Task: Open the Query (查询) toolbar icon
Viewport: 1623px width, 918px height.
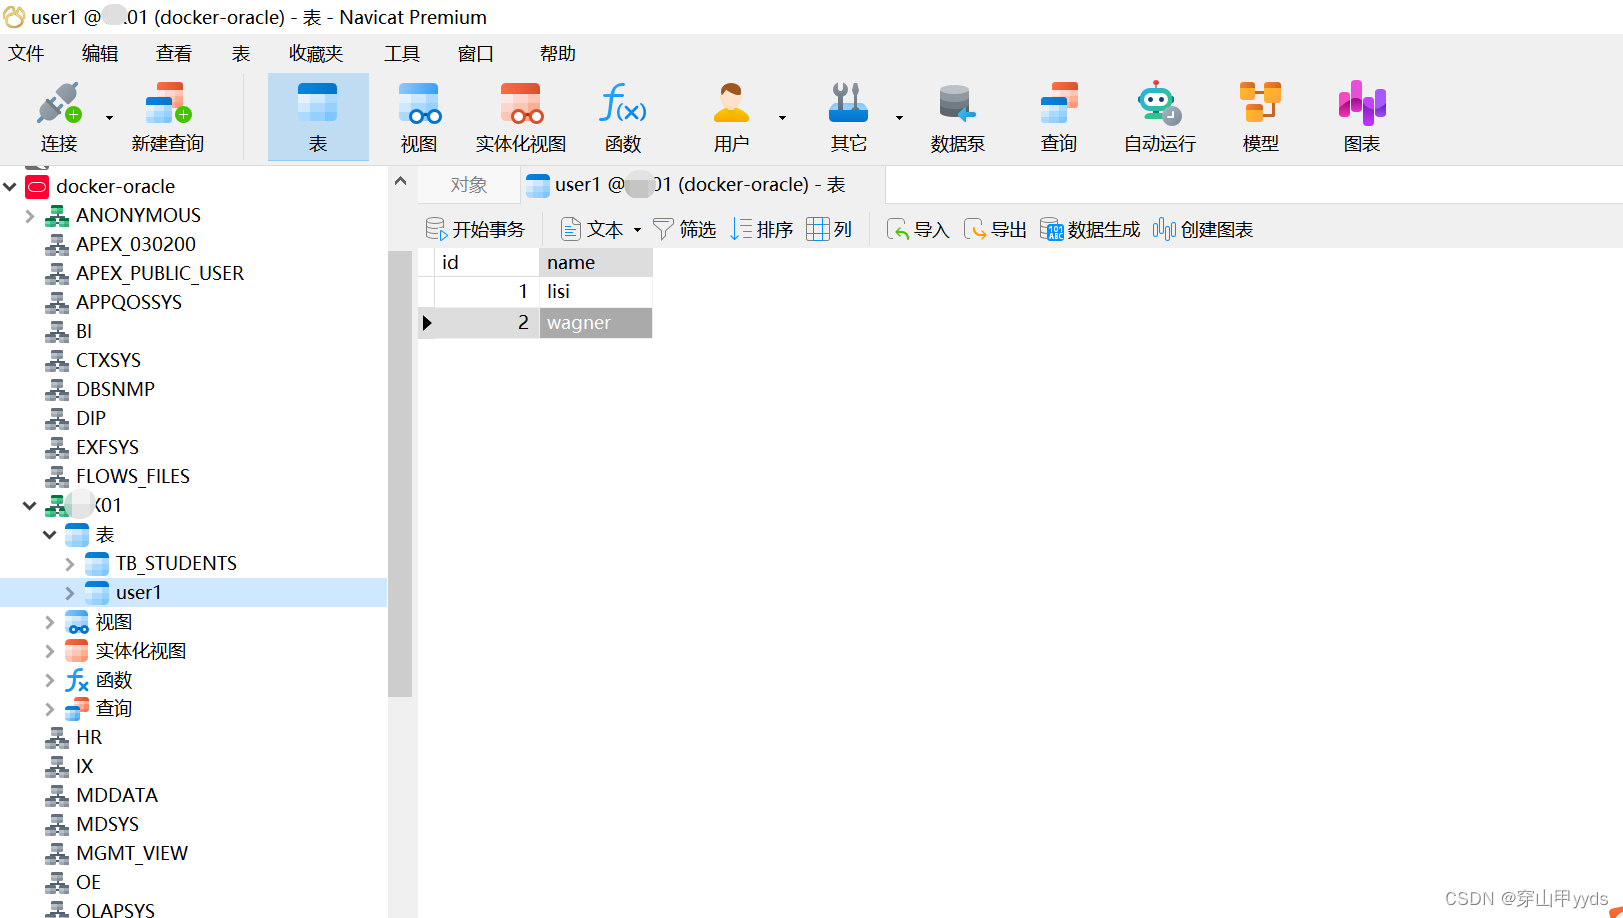Action: 1059,117
